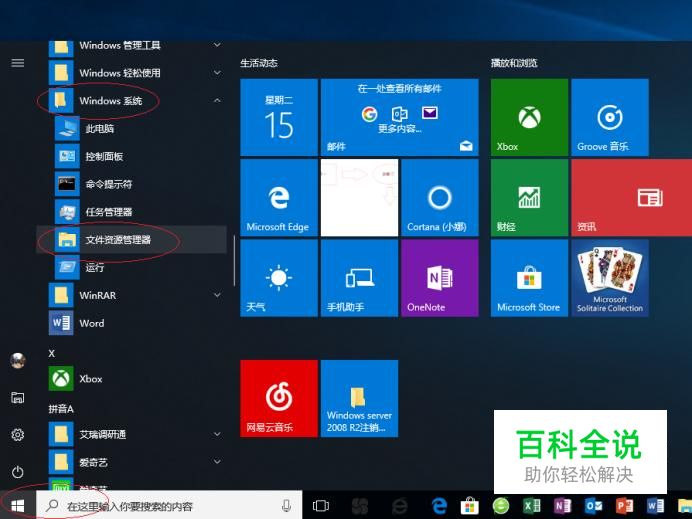
Task: Open the Xbox tile
Action: click(x=529, y=117)
